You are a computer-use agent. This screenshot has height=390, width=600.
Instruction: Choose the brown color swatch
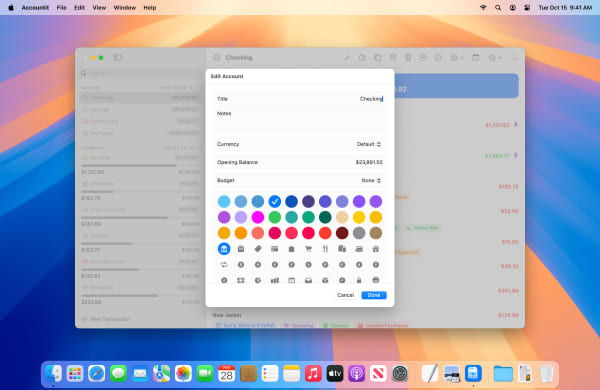(376, 233)
